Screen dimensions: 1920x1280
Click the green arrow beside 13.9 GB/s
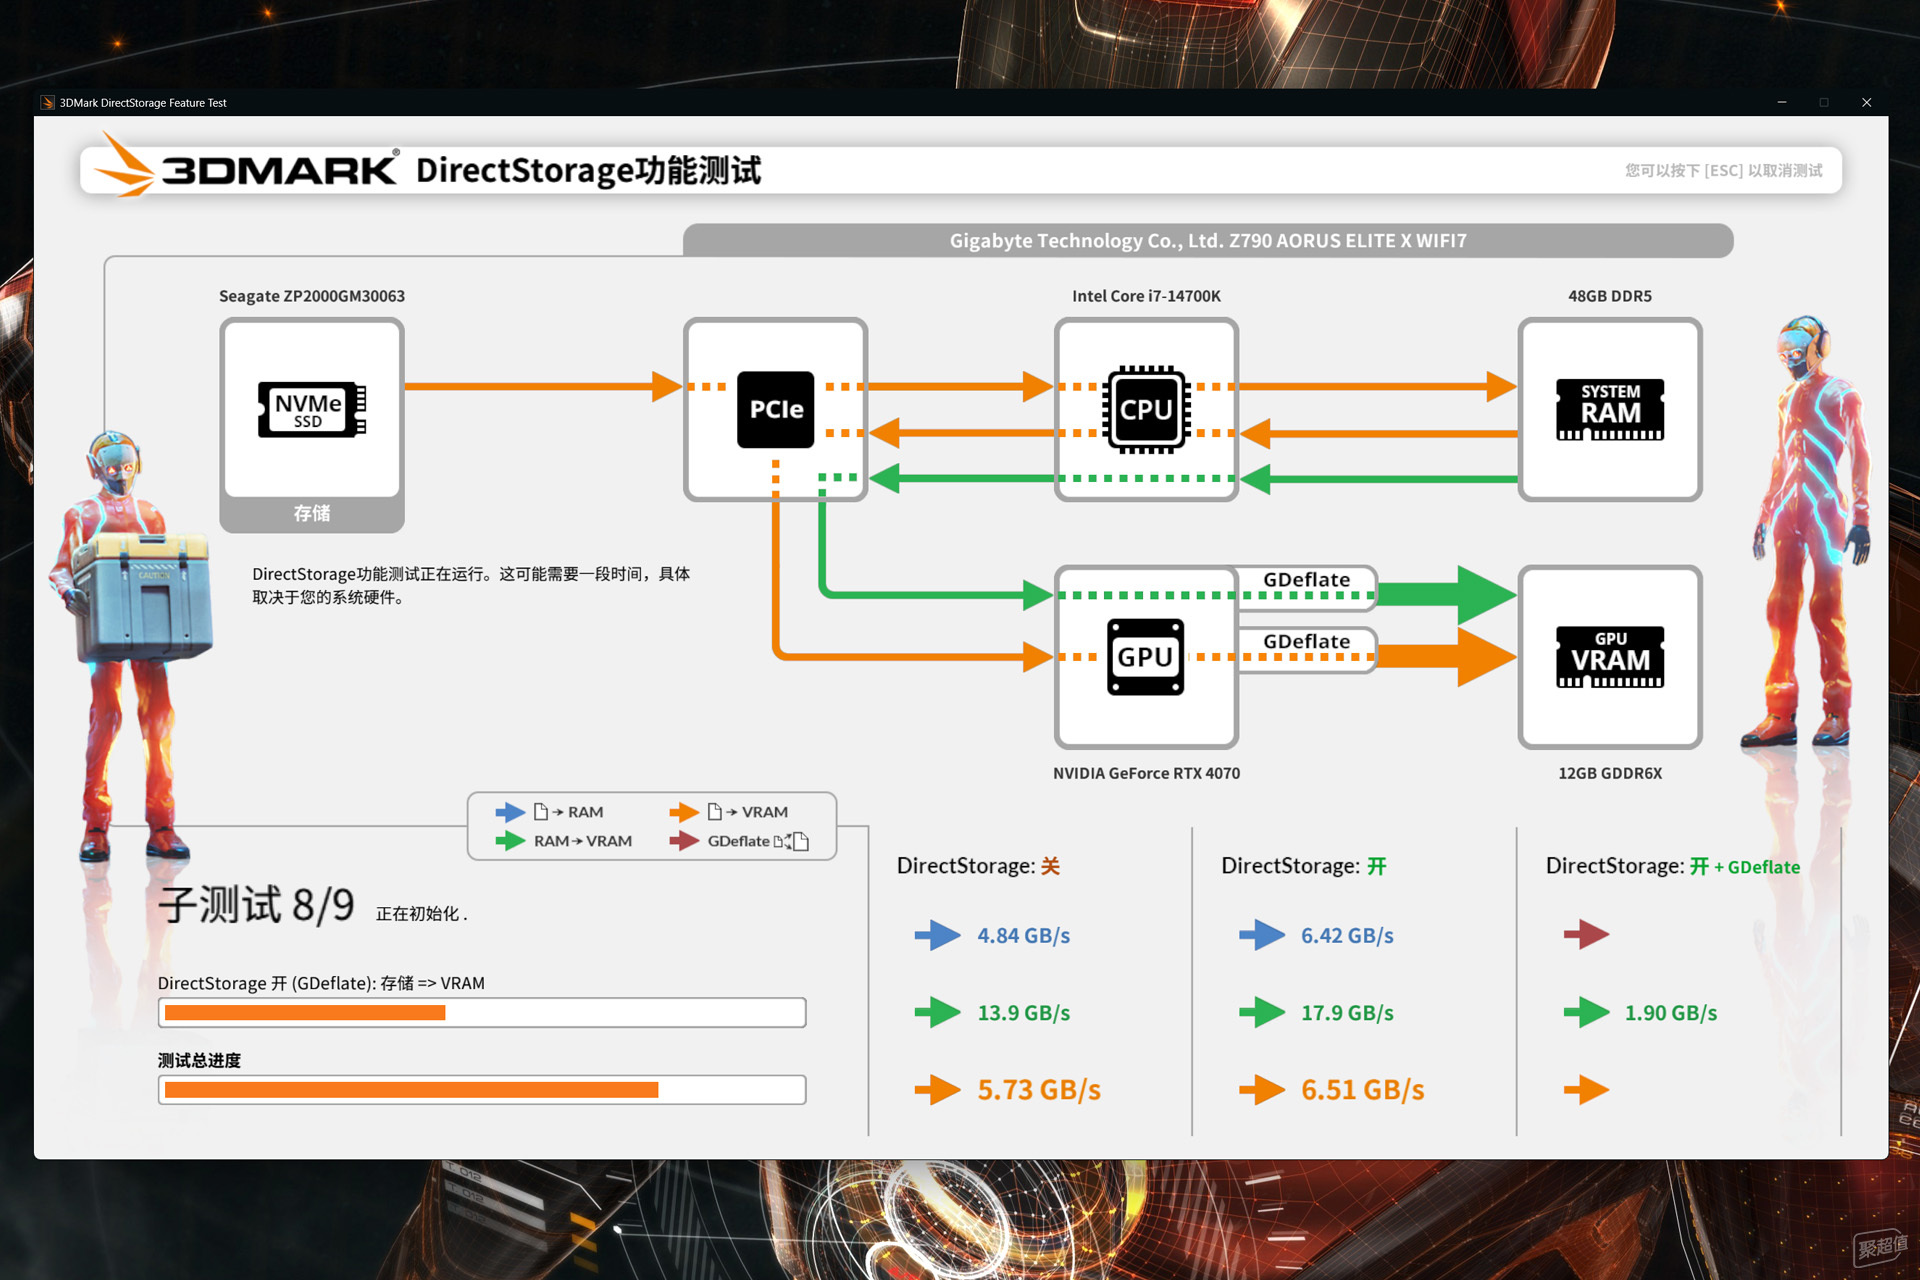pyautogui.click(x=938, y=1012)
